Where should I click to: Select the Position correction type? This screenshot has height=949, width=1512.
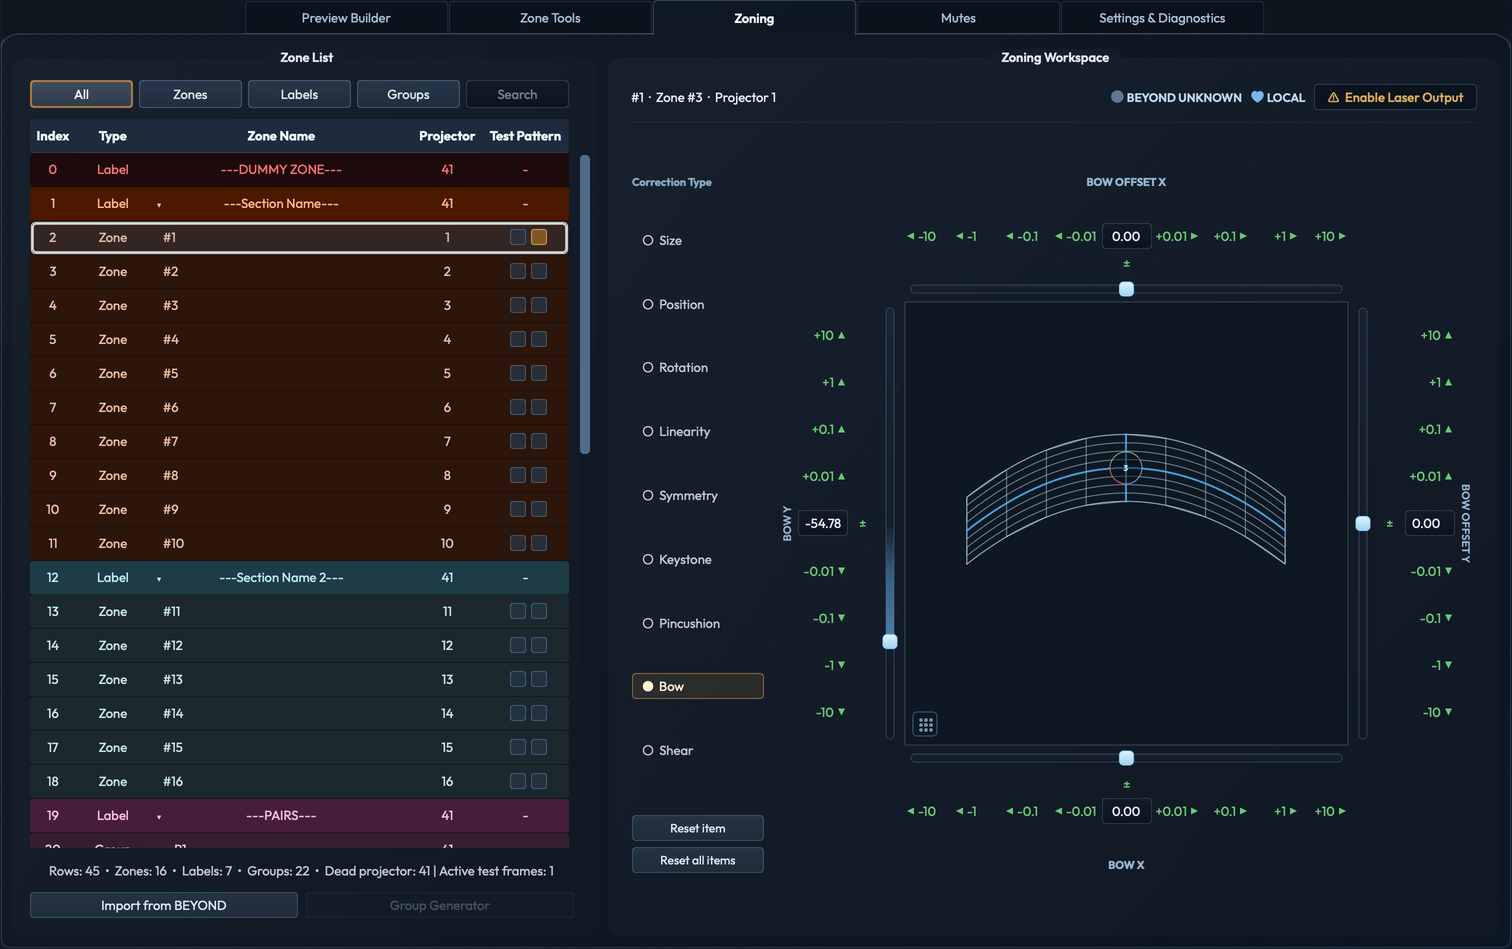coord(673,305)
